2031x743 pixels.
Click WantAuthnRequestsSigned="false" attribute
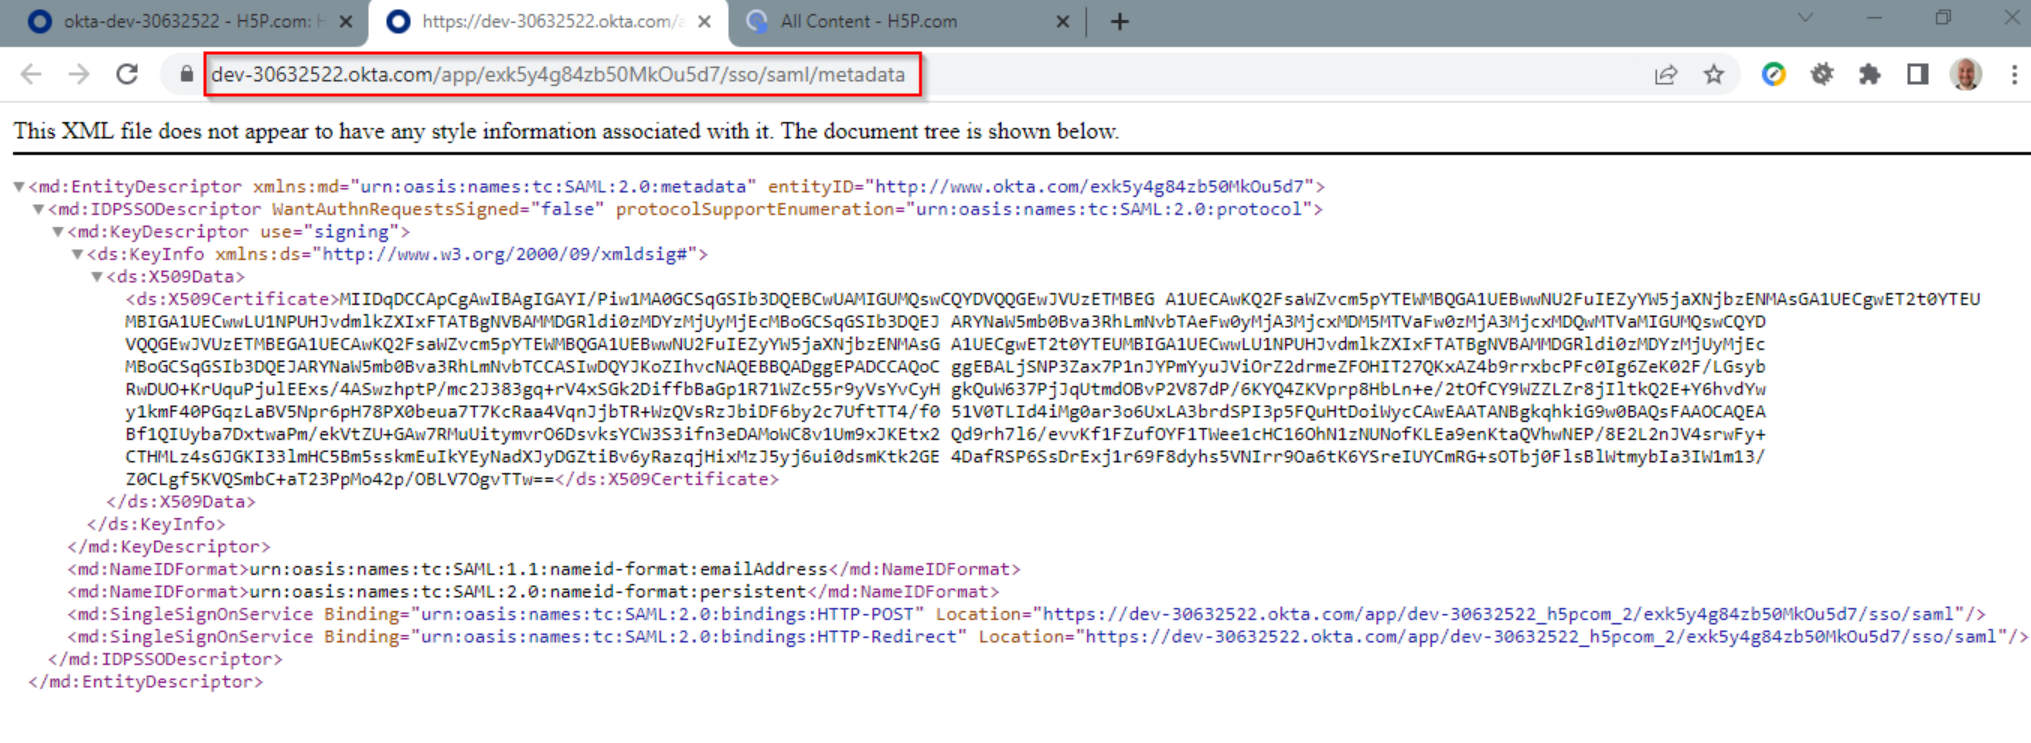[438, 209]
